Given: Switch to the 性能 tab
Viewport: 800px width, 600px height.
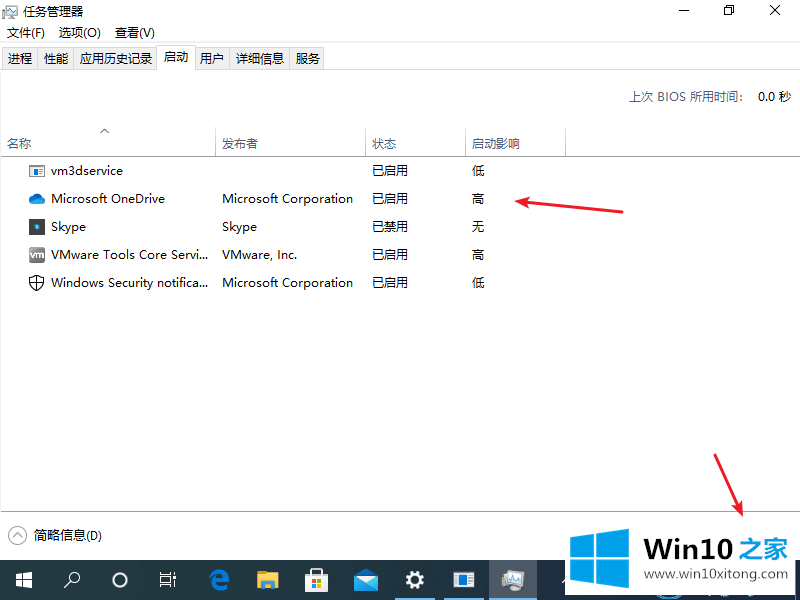Looking at the screenshot, I should [x=56, y=59].
